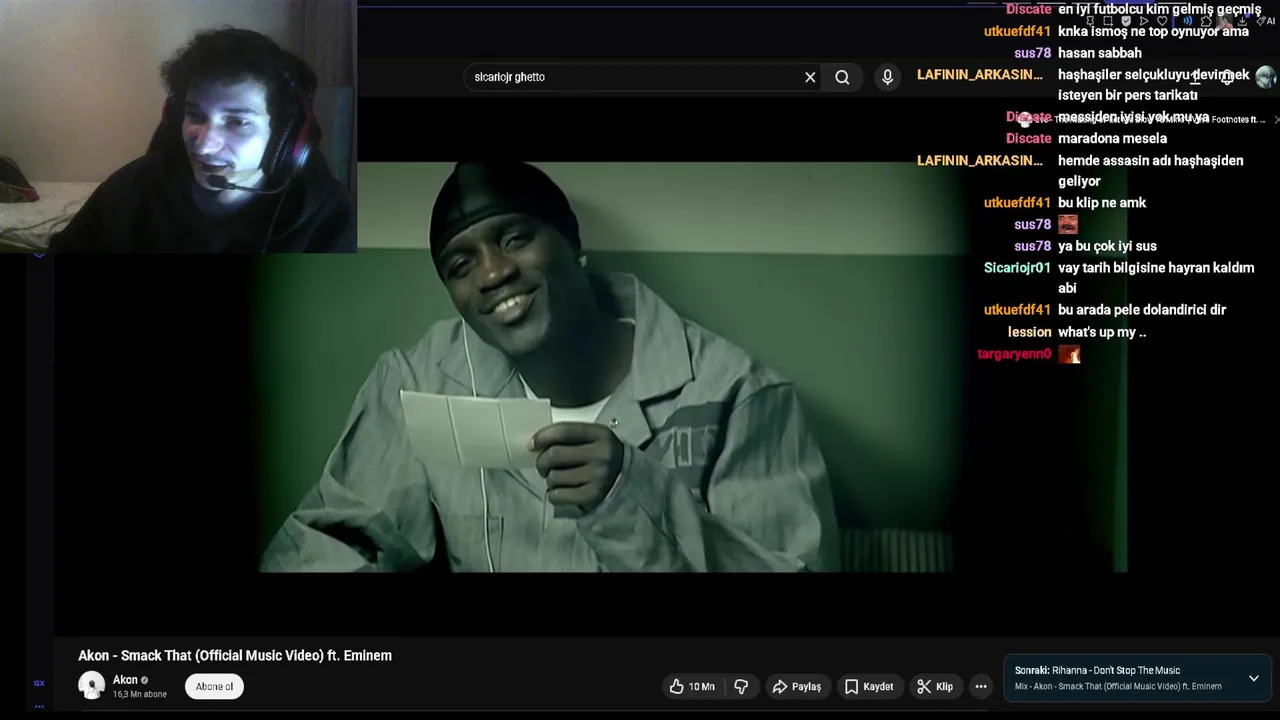The image size is (1280, 720).
Task: Like the video (10 Mn thumbs up)
Action: 692,686
